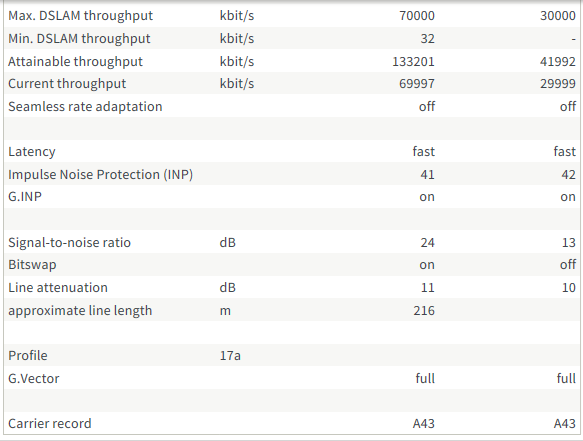Image resolution: width=583 pixels, height=441 pixels.
Task: Click Impulse Noise Protection (INP) label
Action: (x=100, y=175)
